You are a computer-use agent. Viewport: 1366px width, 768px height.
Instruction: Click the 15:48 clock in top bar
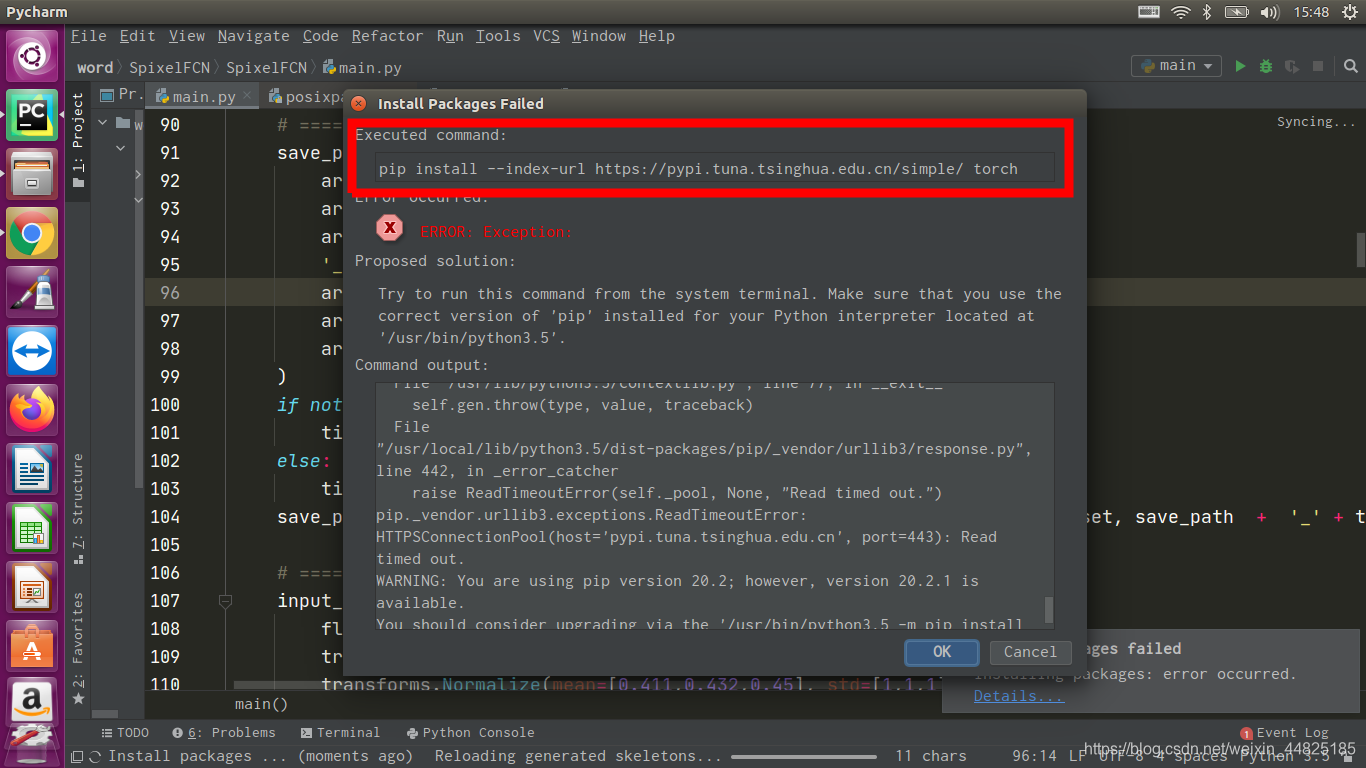1310,12
